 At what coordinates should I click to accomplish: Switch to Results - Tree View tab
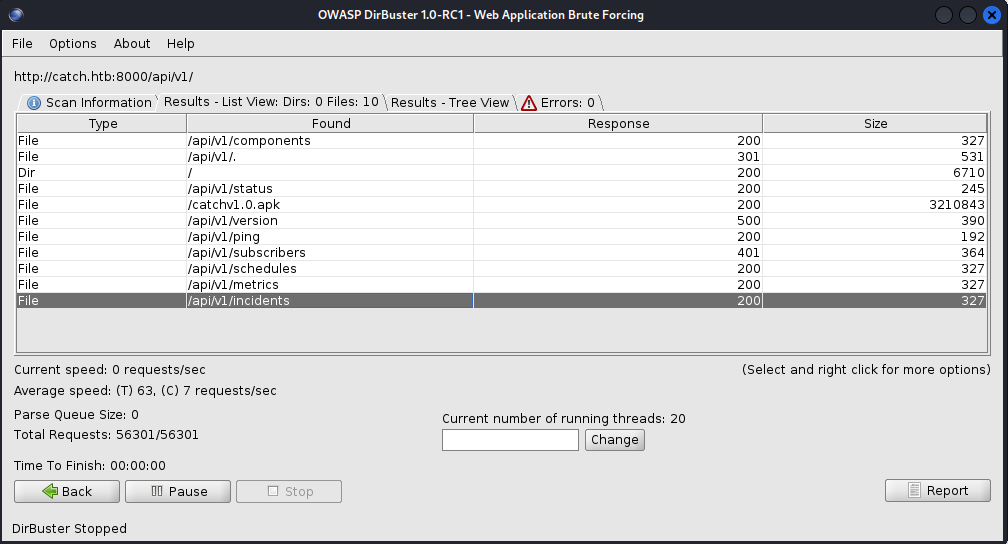[x=450, y=103]
